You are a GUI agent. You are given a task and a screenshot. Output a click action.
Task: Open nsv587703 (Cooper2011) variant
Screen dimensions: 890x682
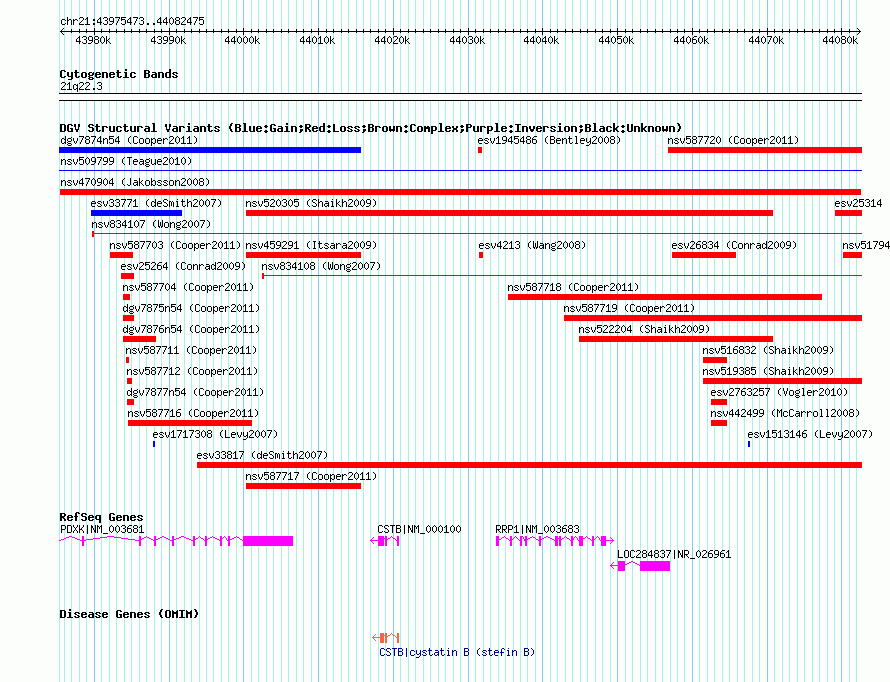tap(175, 245)
